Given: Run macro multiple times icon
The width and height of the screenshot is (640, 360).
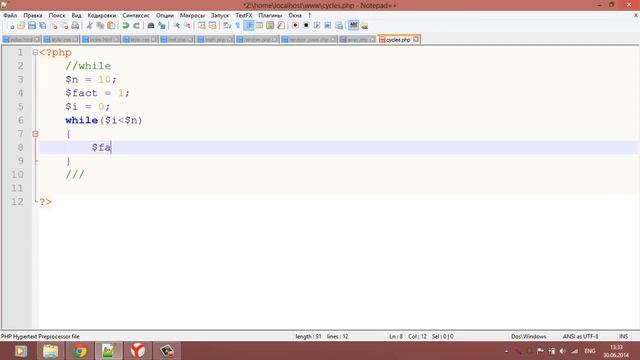Looking at the screenshot, I should 328,26.
